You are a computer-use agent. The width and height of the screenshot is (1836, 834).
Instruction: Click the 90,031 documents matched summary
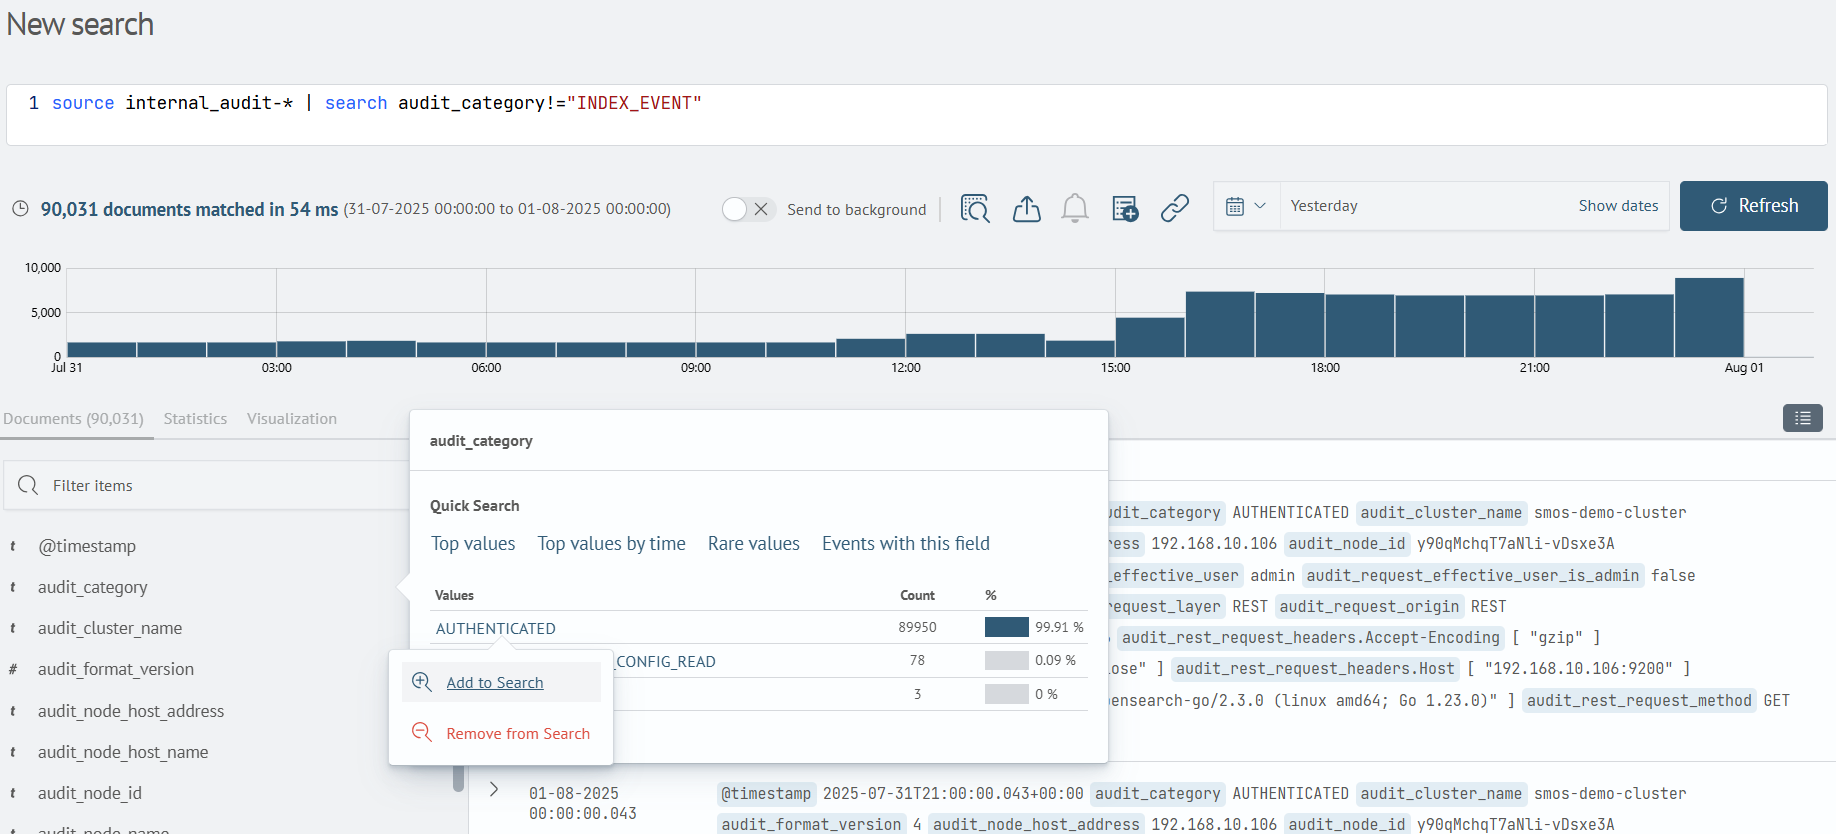coord(189,209)
